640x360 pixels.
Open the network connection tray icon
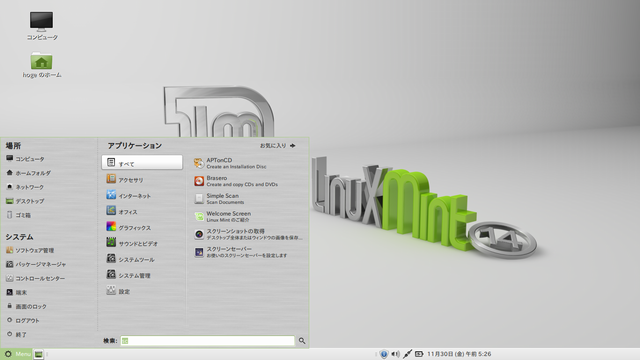407,354
